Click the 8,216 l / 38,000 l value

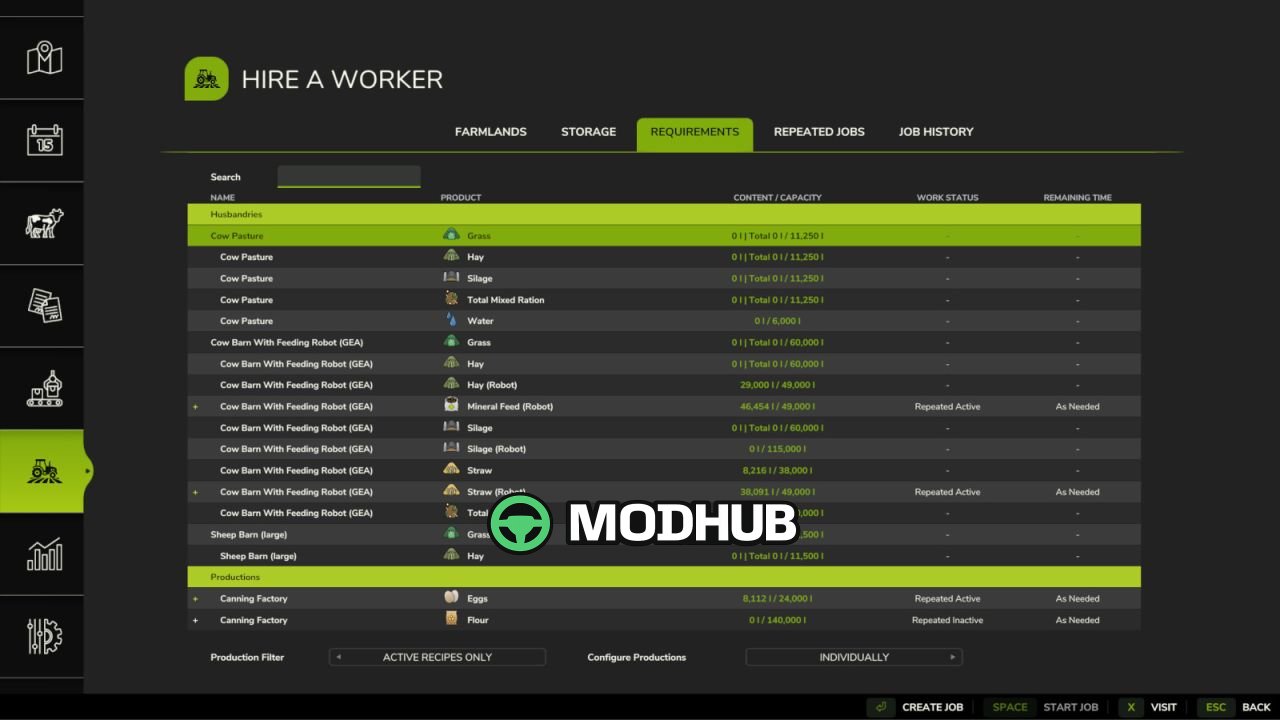click(777, 470)
